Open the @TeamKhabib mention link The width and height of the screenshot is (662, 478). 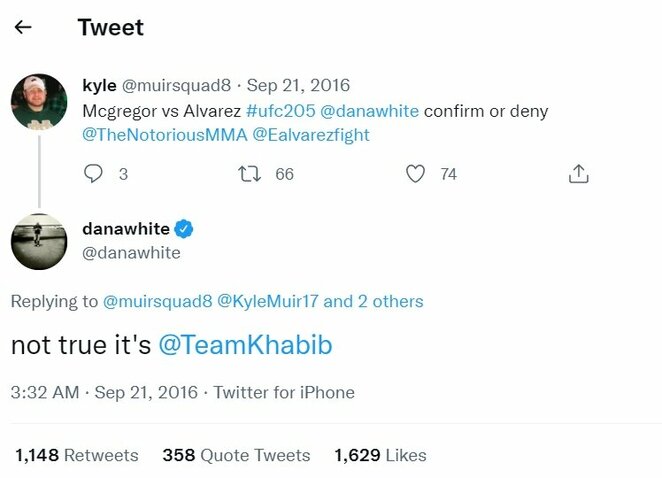point(245,345)
